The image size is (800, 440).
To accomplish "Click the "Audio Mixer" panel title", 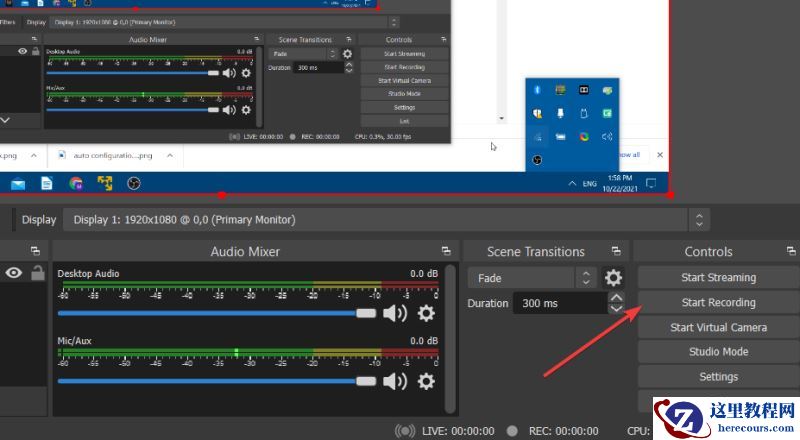I will click(x=245, y=252).
